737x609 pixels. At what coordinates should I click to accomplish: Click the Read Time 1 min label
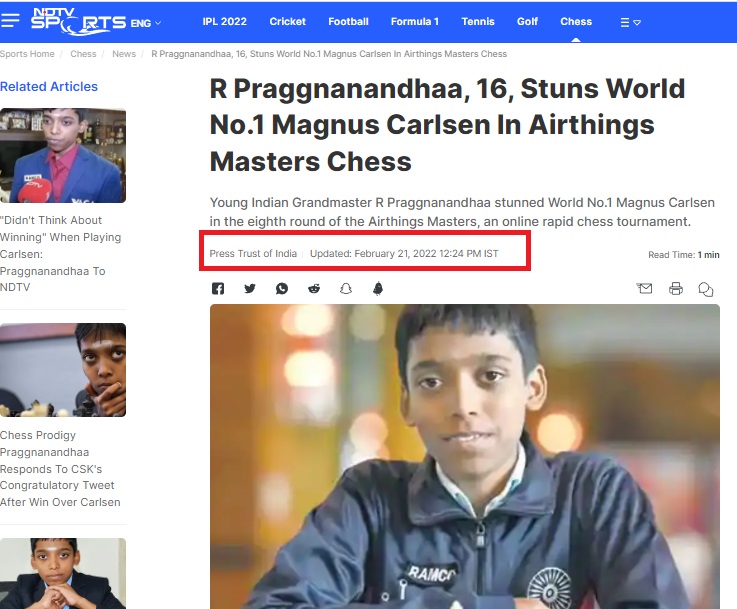point(684,255)
